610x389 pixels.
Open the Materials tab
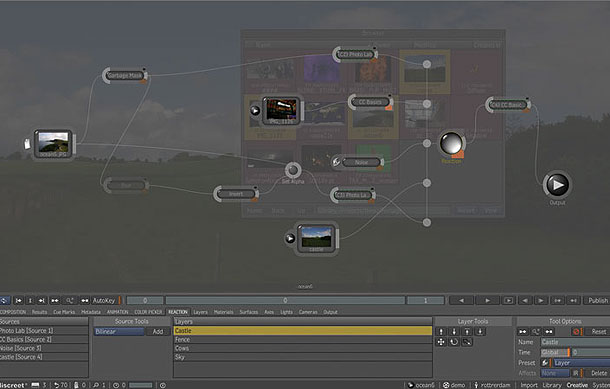[223, 312]
